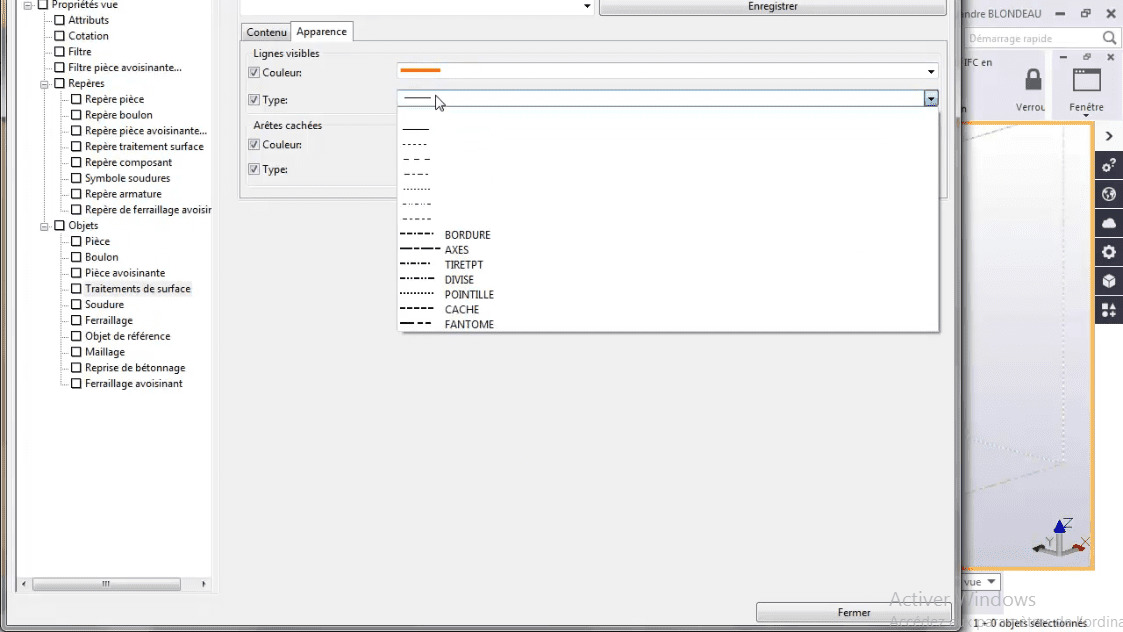Collapse the Objets tree node
Screen dimensions: 1123x632
click(45, 226)
